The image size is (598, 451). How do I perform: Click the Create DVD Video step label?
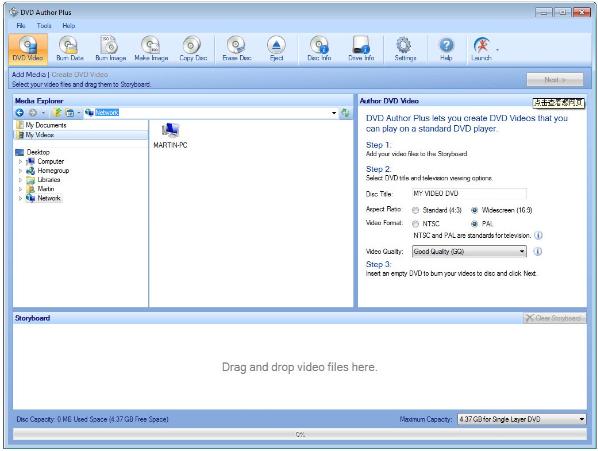80,75
